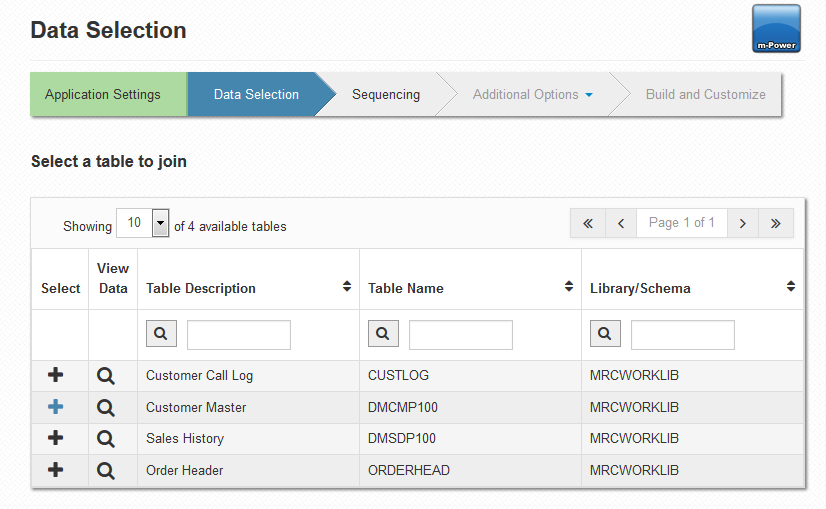Click the Library/Schema filter field
Screen dimensions: 826x509
coord(683,335)
